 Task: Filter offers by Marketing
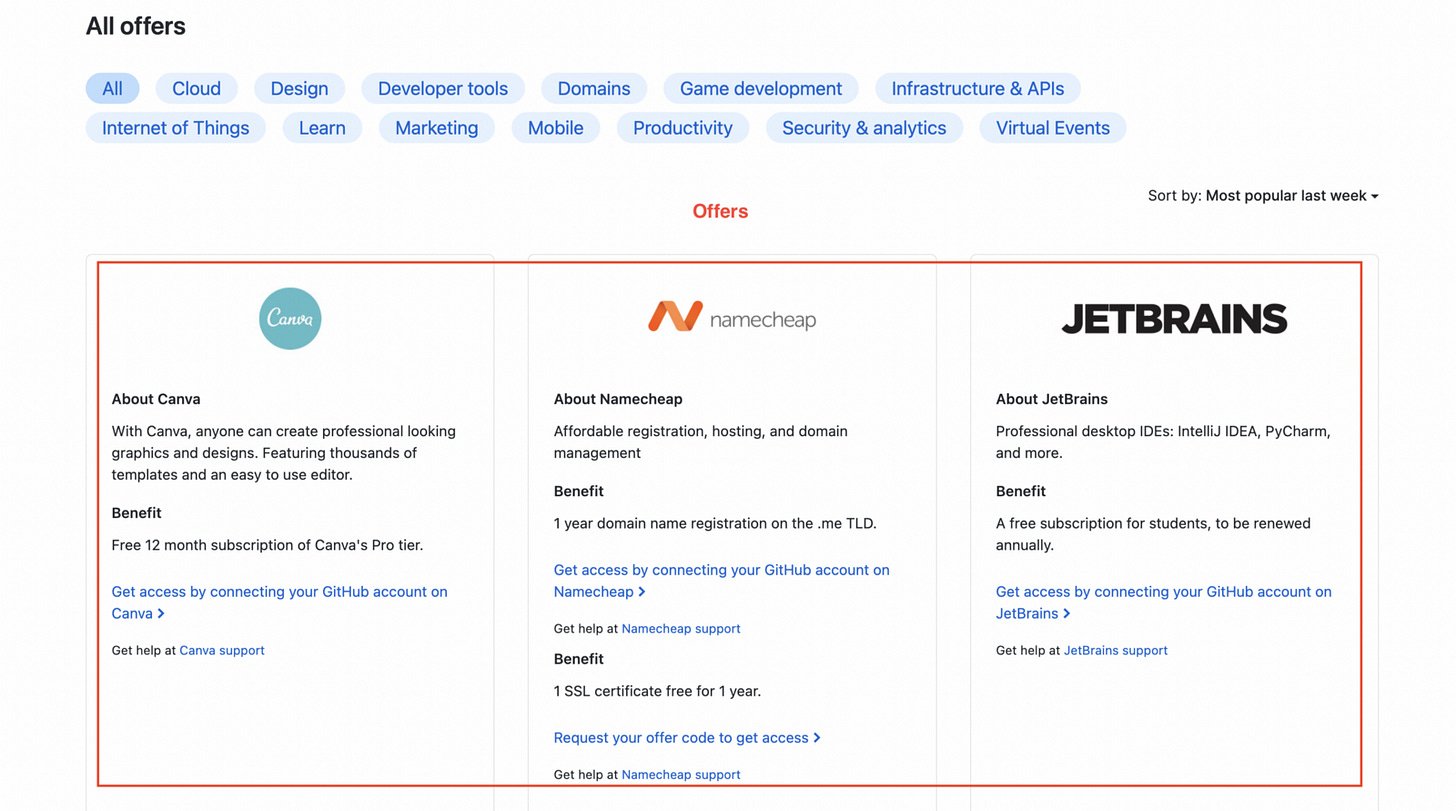pyautogui.click(x=437, y=128)
